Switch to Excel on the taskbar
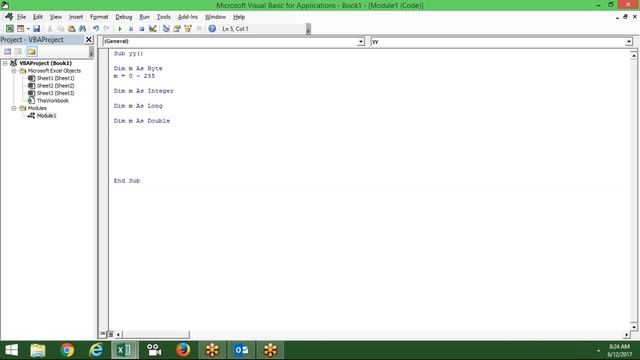The width and height of the screenshot is (640, 360). coord(124,350)
